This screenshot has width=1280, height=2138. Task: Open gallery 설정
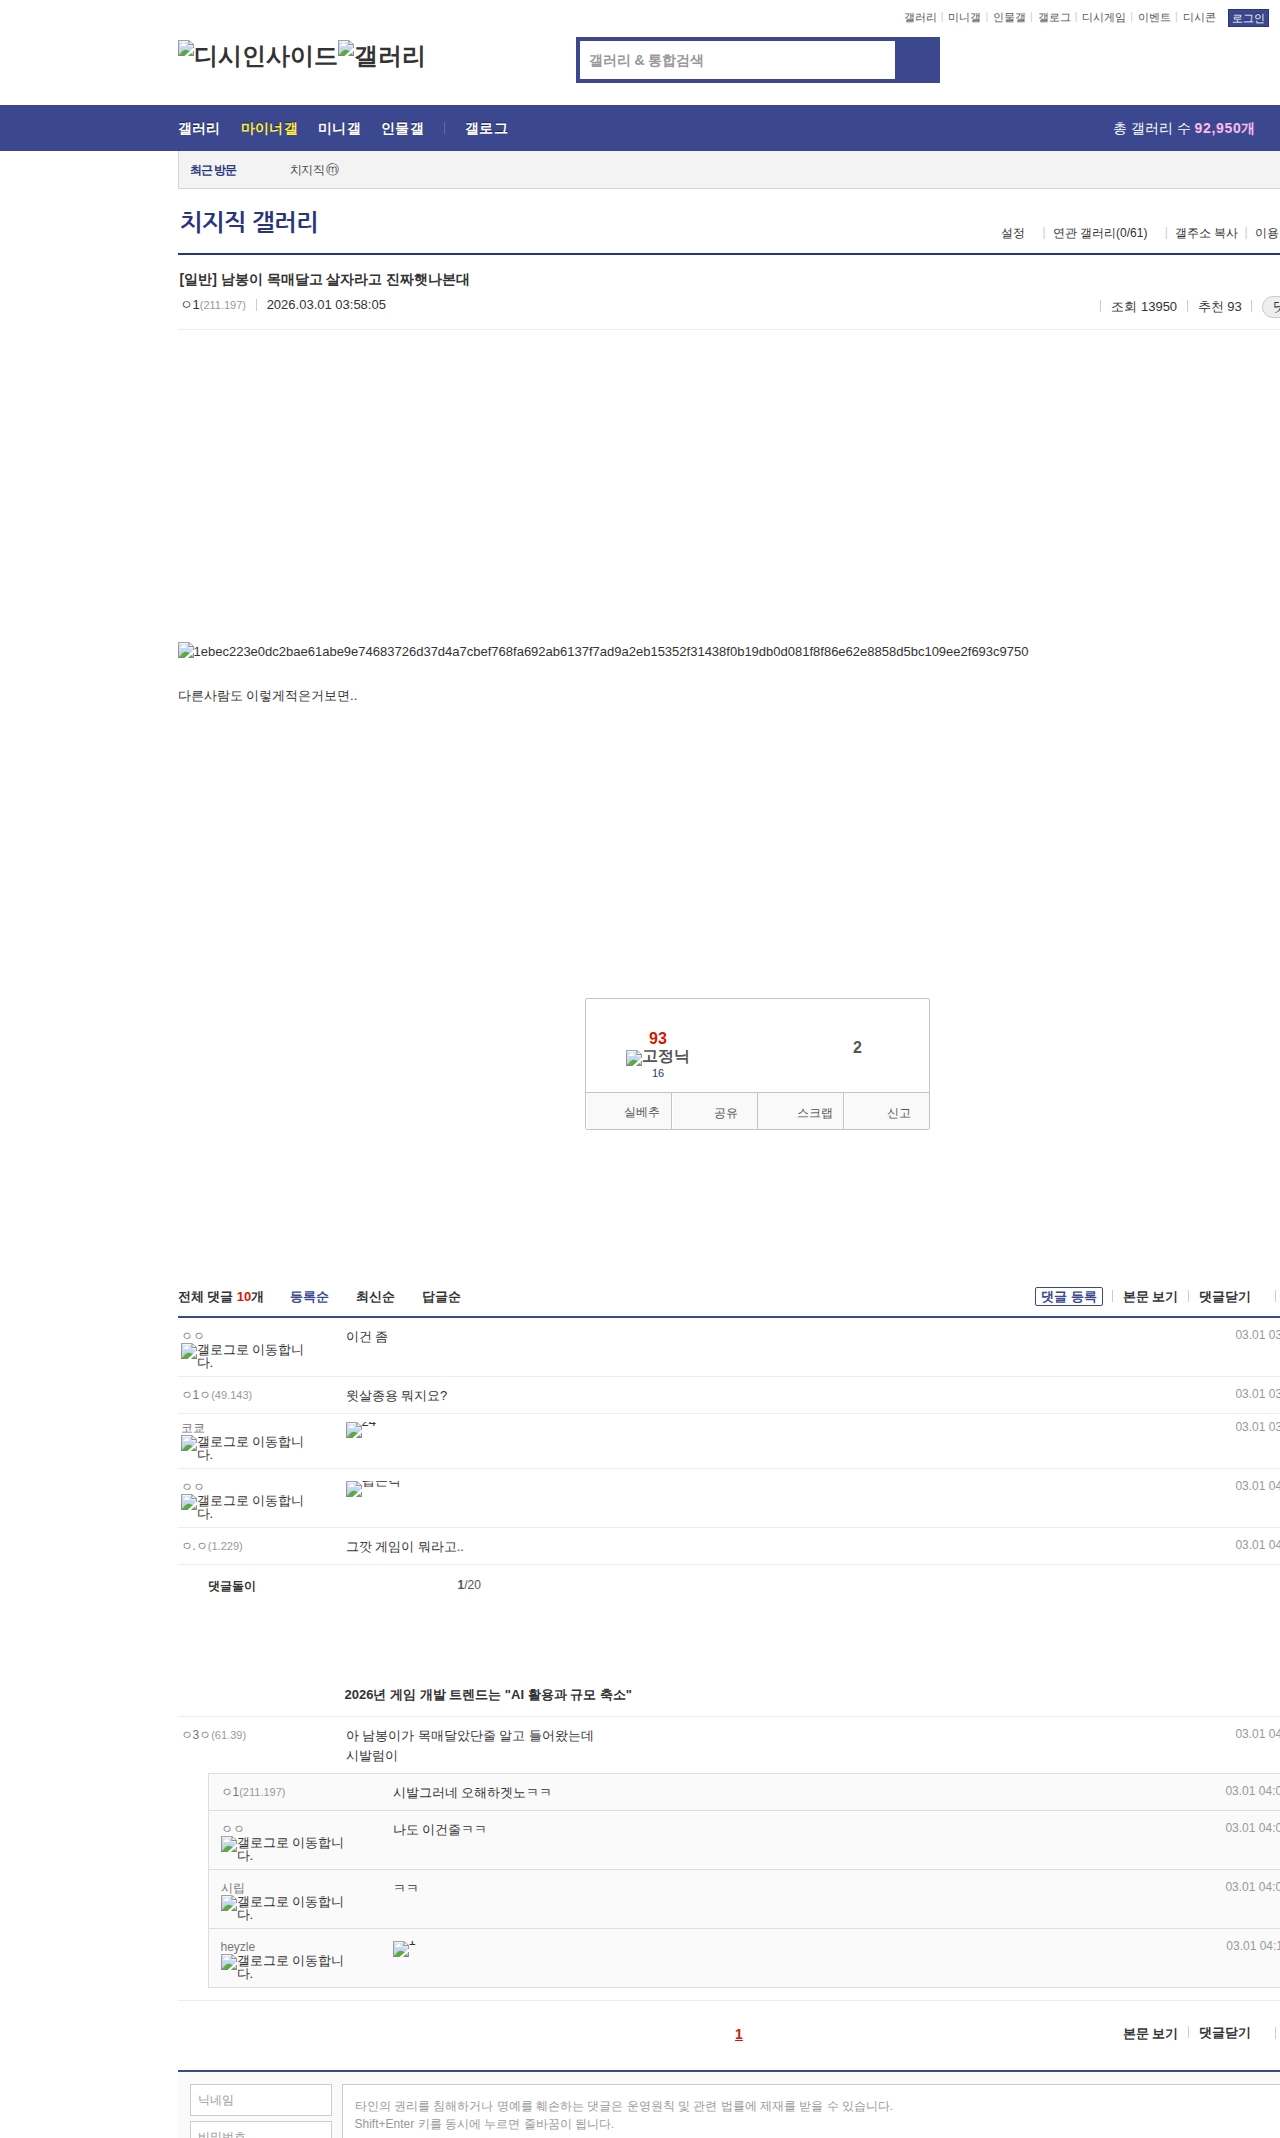coord(1013,233)
